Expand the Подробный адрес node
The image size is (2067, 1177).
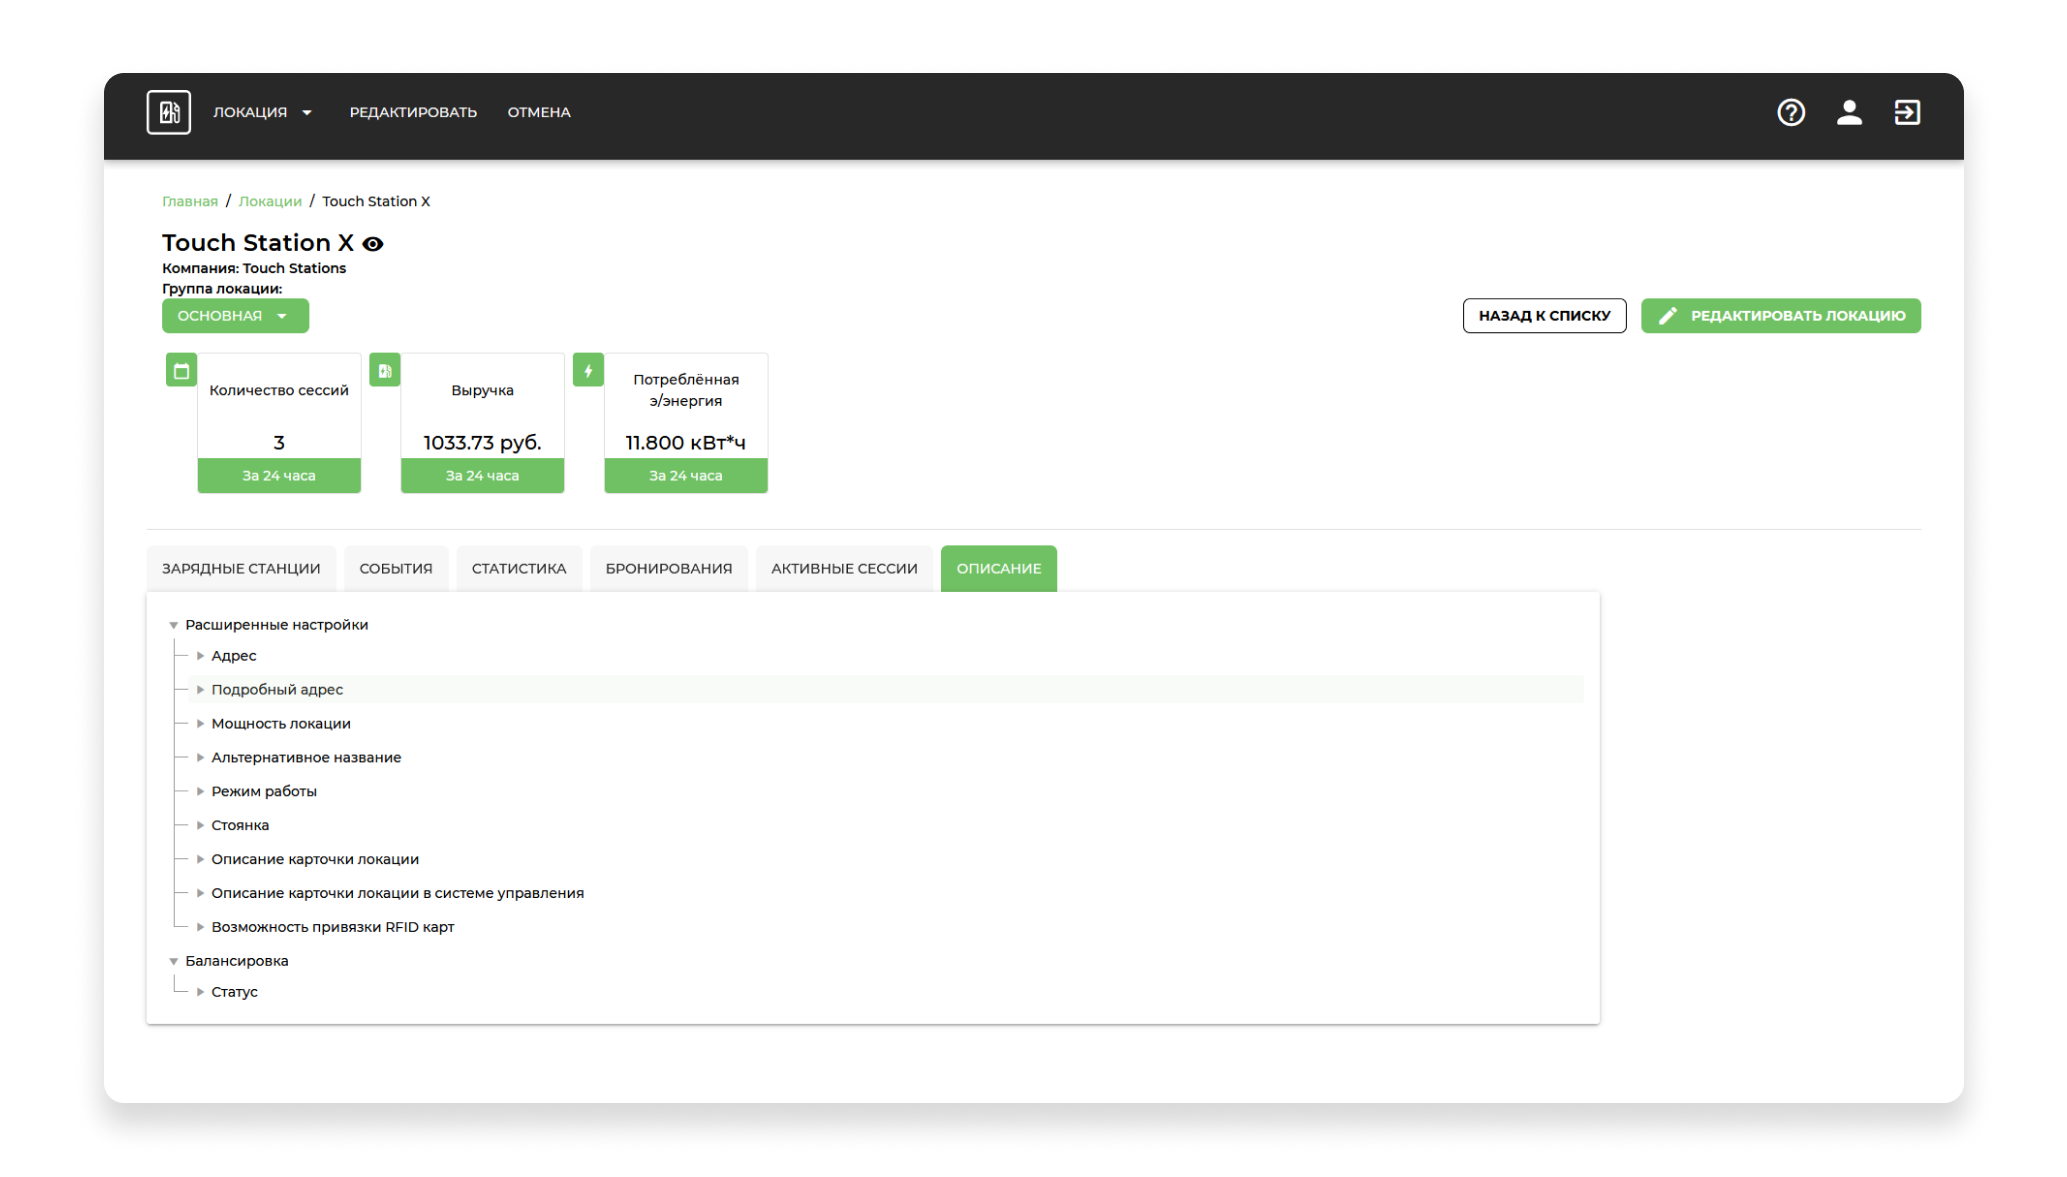coord(200,690)
